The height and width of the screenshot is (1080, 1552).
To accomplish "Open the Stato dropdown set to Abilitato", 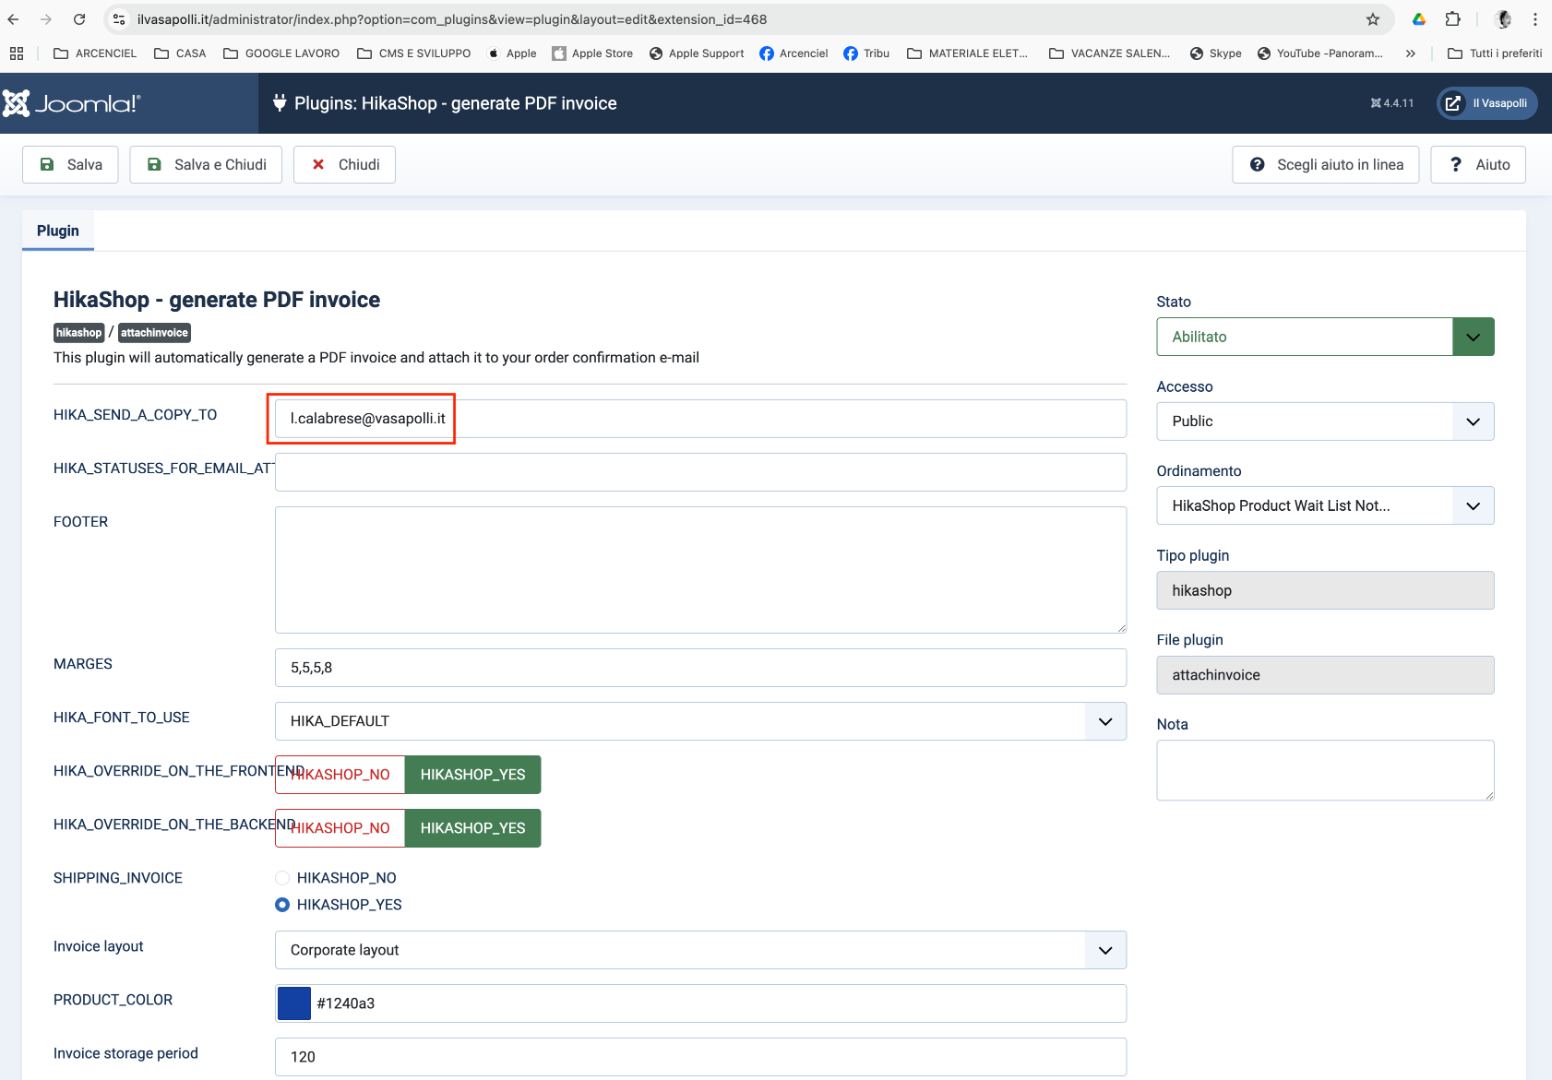I will click(1325, 337).
